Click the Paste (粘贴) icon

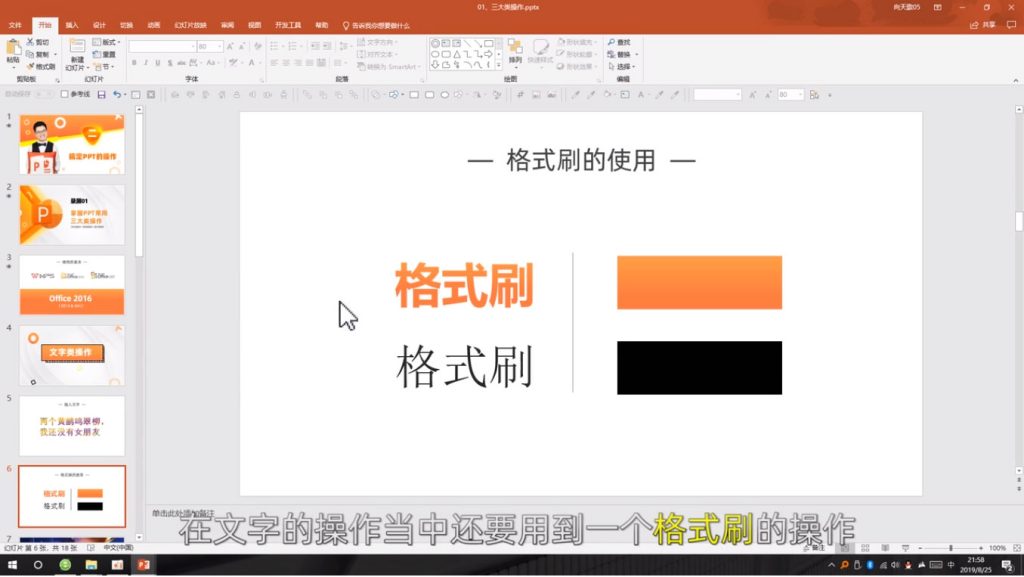tap(13, 51)
